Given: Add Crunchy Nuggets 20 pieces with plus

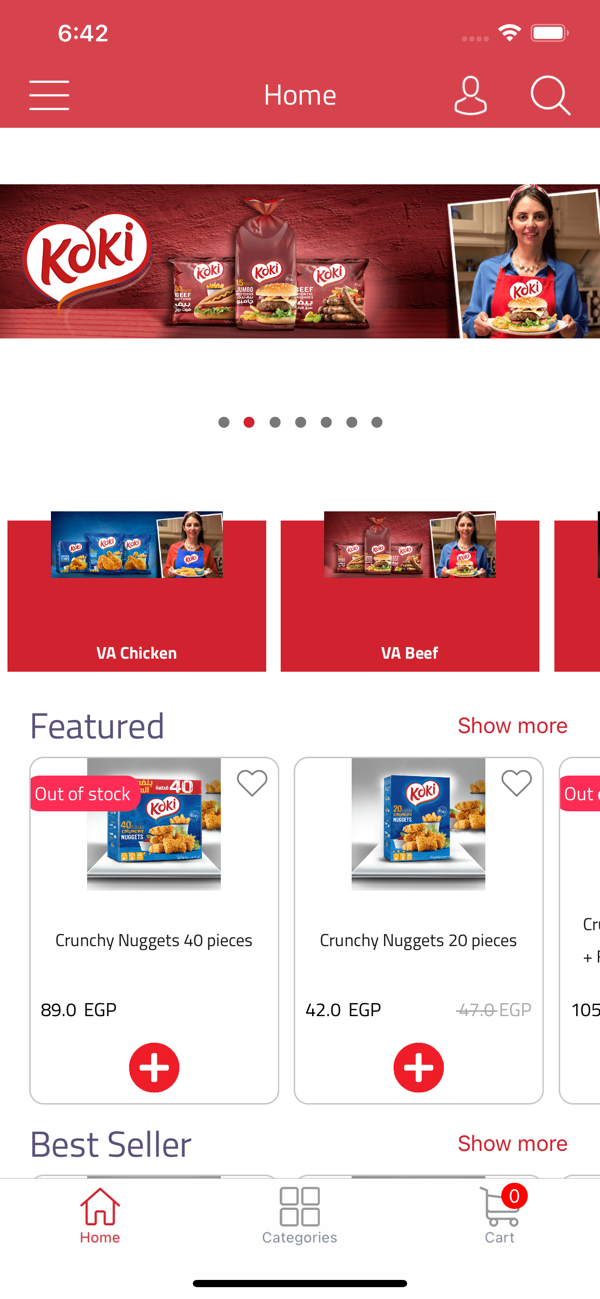Looking at the screenshot, I should [418, 1067].
